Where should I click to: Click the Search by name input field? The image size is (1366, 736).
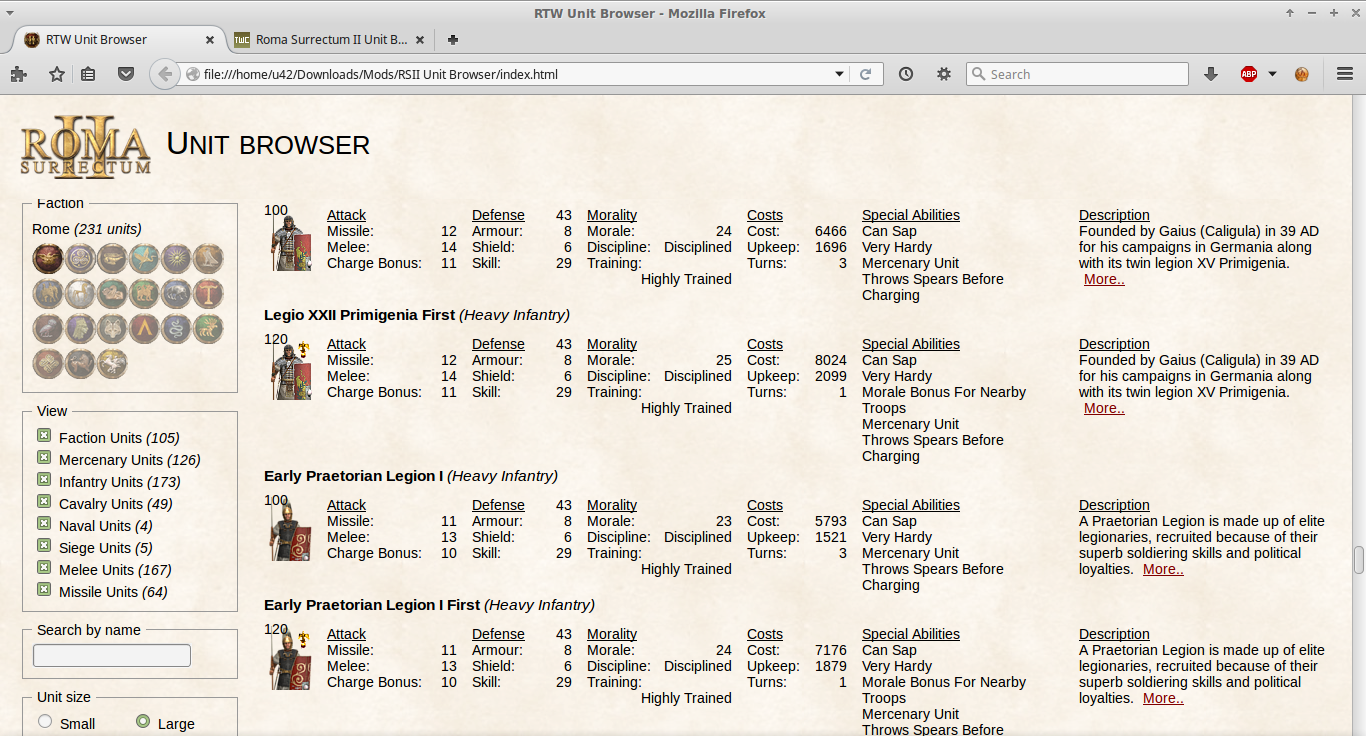coord(112,655)
